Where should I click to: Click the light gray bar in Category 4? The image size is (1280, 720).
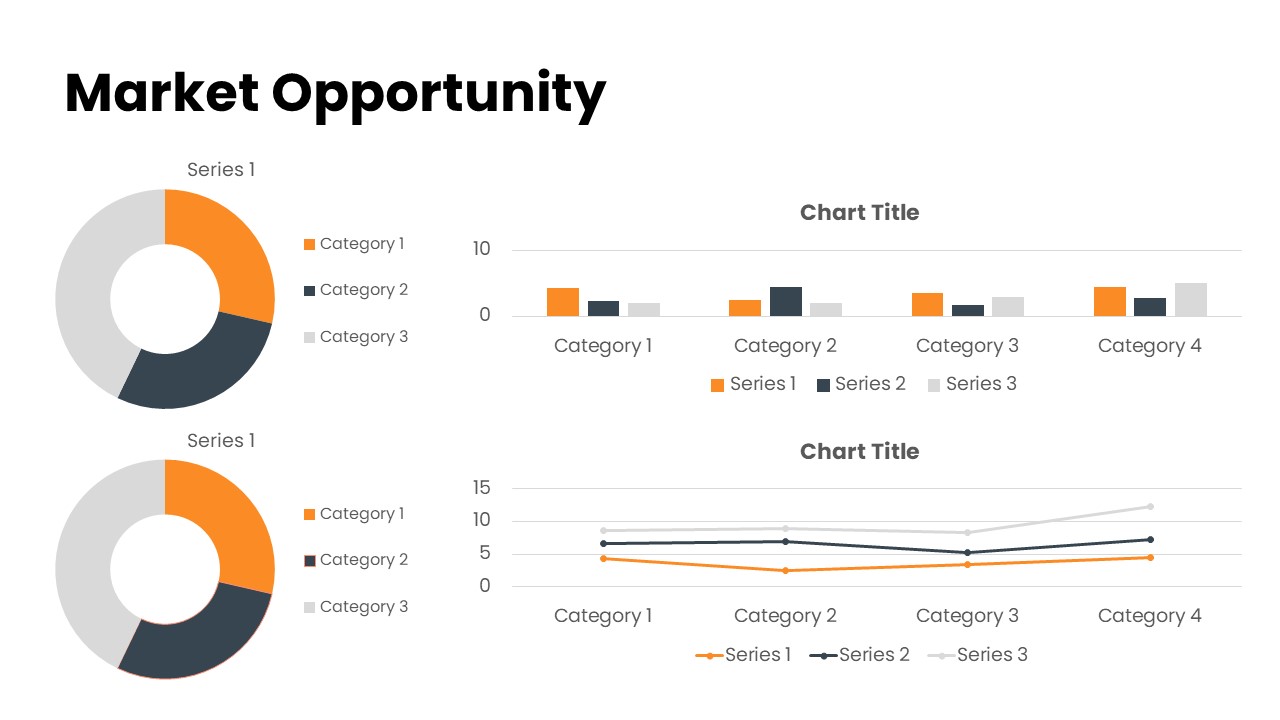tap(1190, 299)
